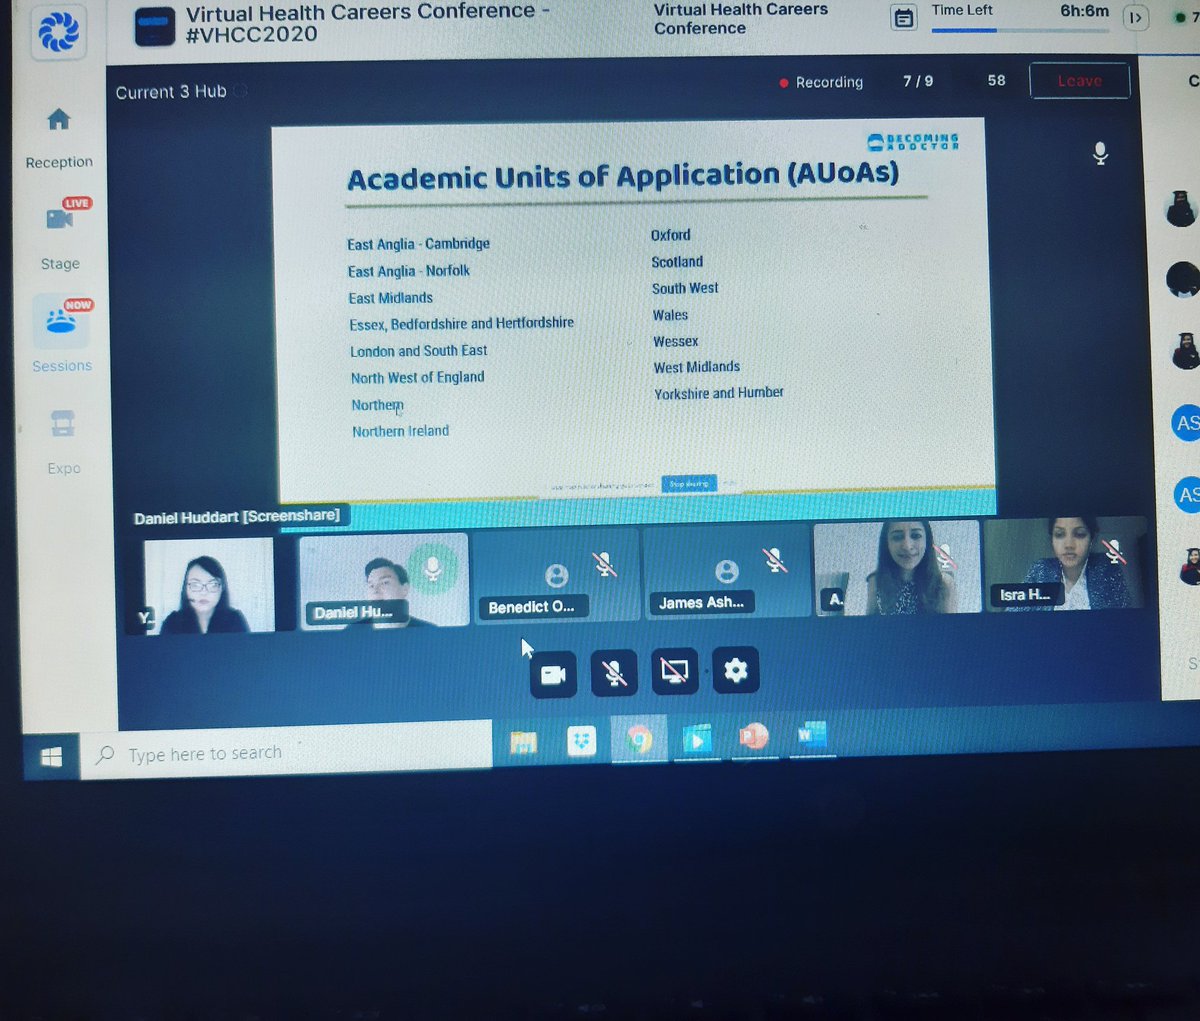Select James Ash... participant tile

pos(726,573)
